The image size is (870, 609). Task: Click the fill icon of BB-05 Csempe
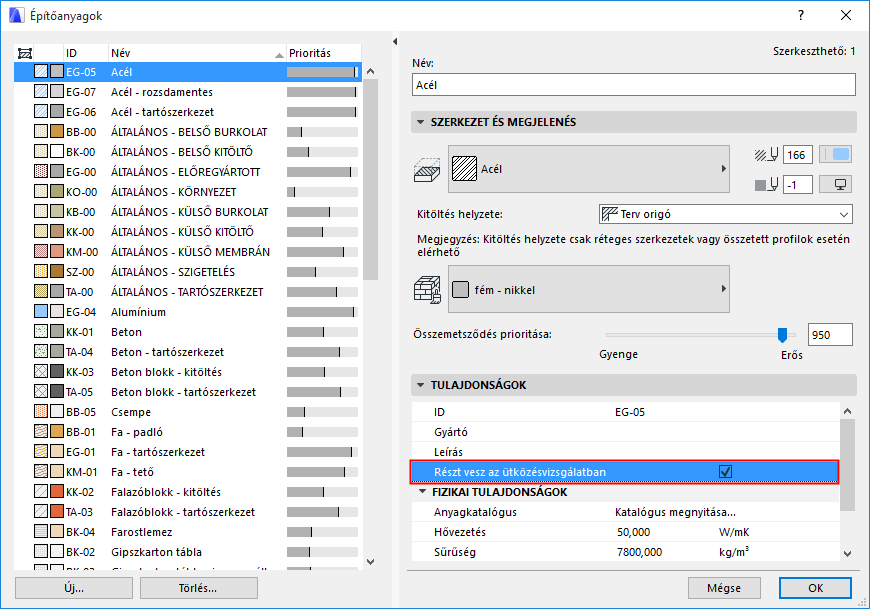point(41,412)
